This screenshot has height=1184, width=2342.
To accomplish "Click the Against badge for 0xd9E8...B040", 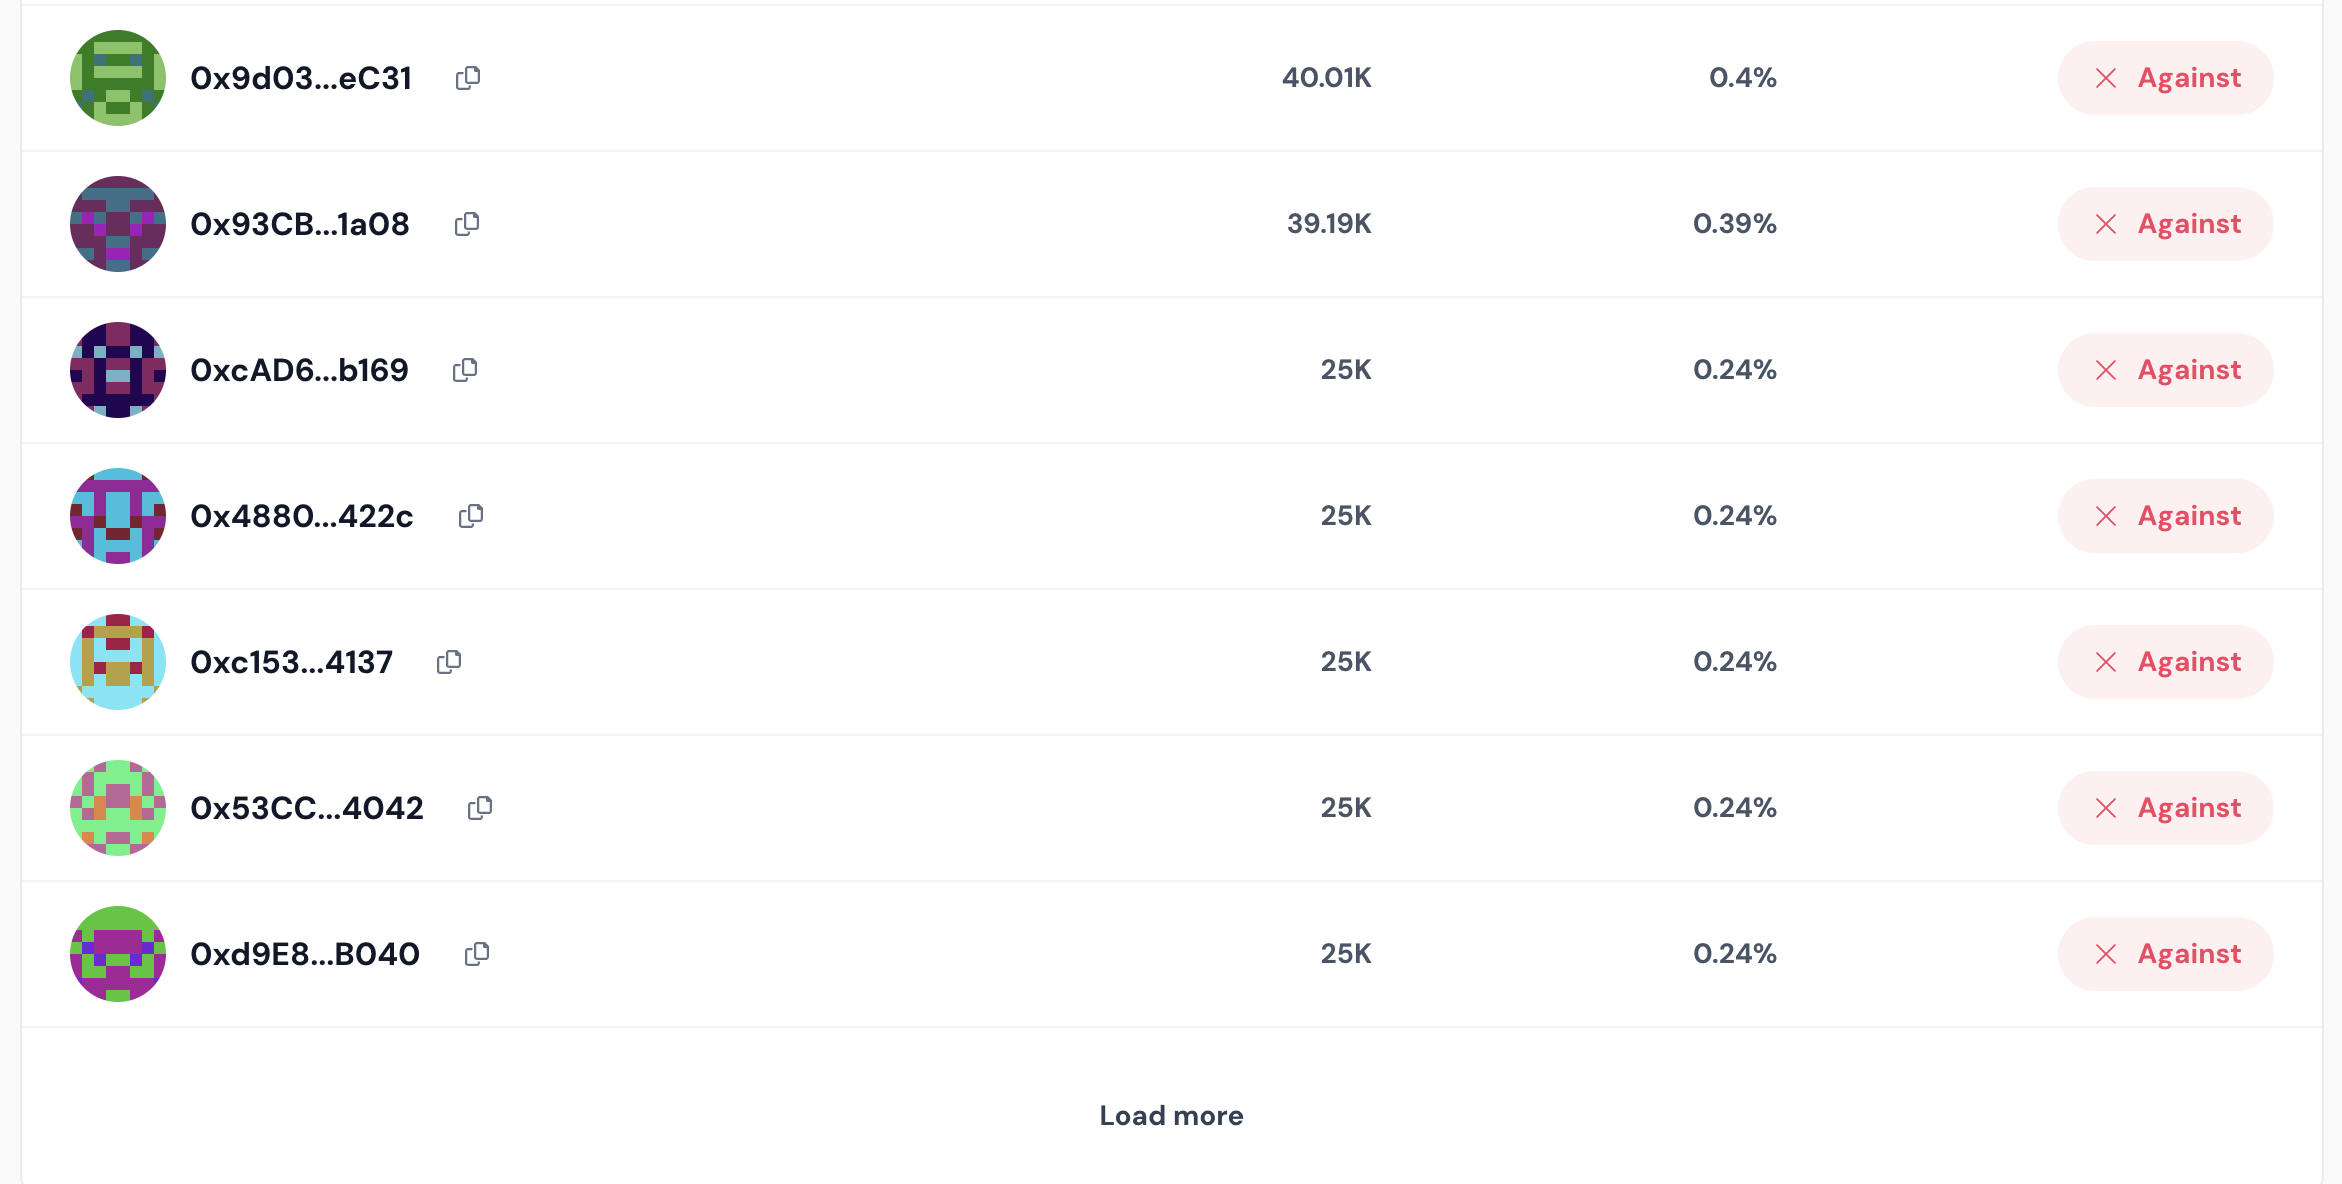I will point(2165,954).
